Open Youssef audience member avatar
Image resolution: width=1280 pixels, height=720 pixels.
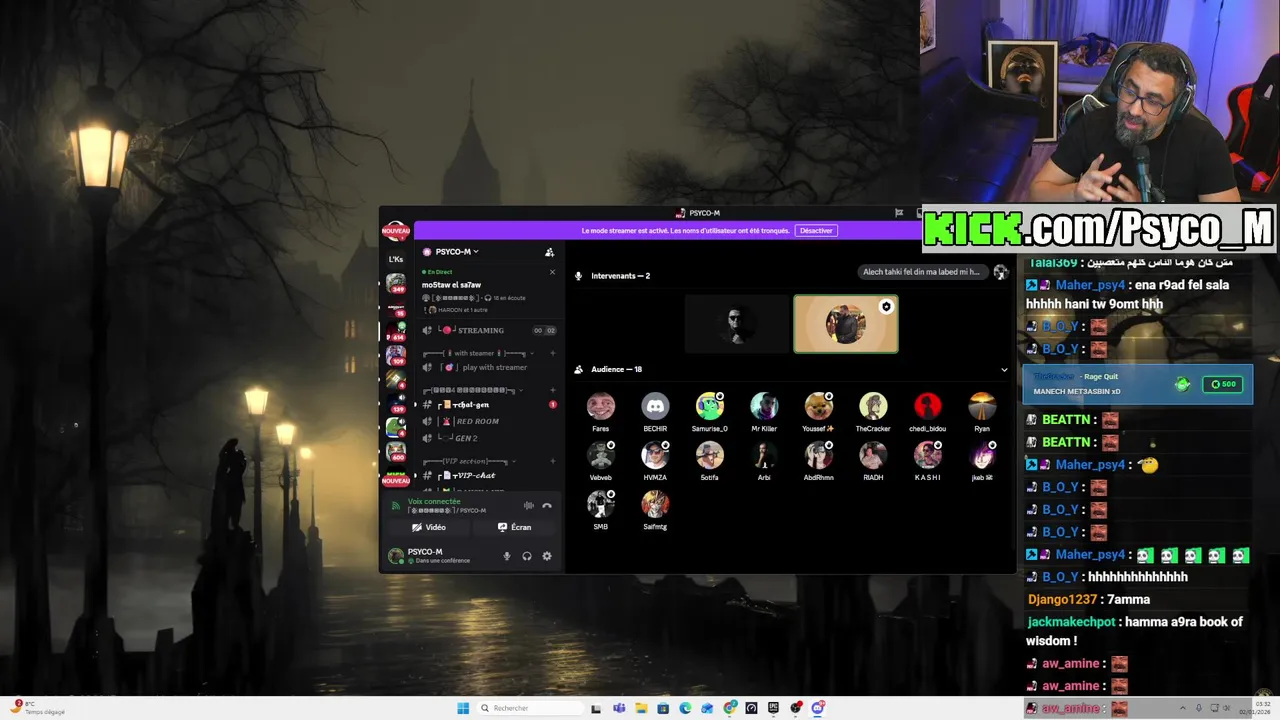(x=818, y=406)
